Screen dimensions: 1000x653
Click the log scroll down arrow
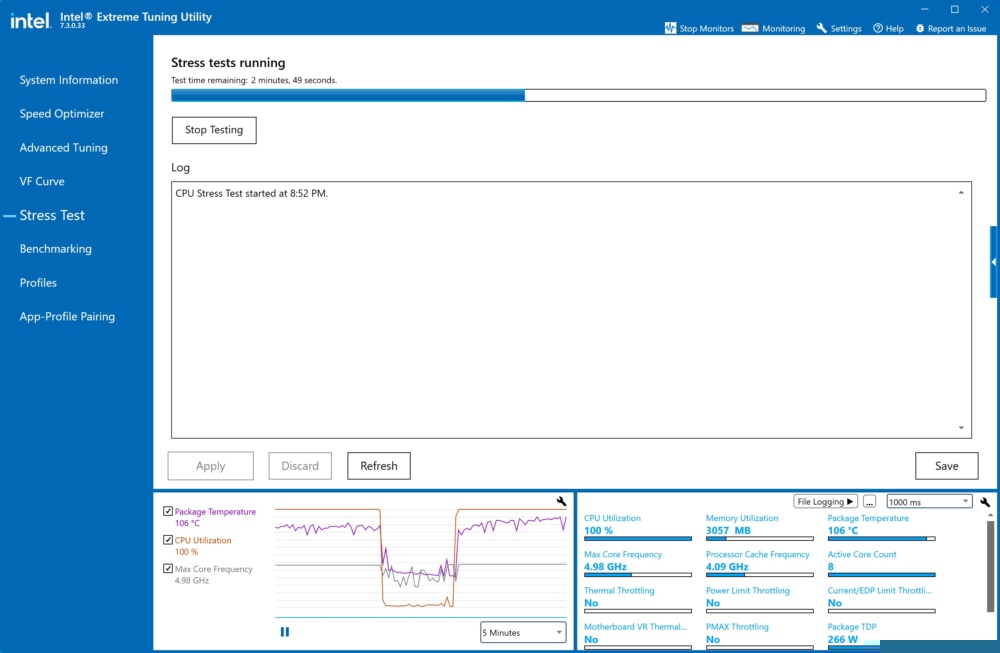click(961, 428)
